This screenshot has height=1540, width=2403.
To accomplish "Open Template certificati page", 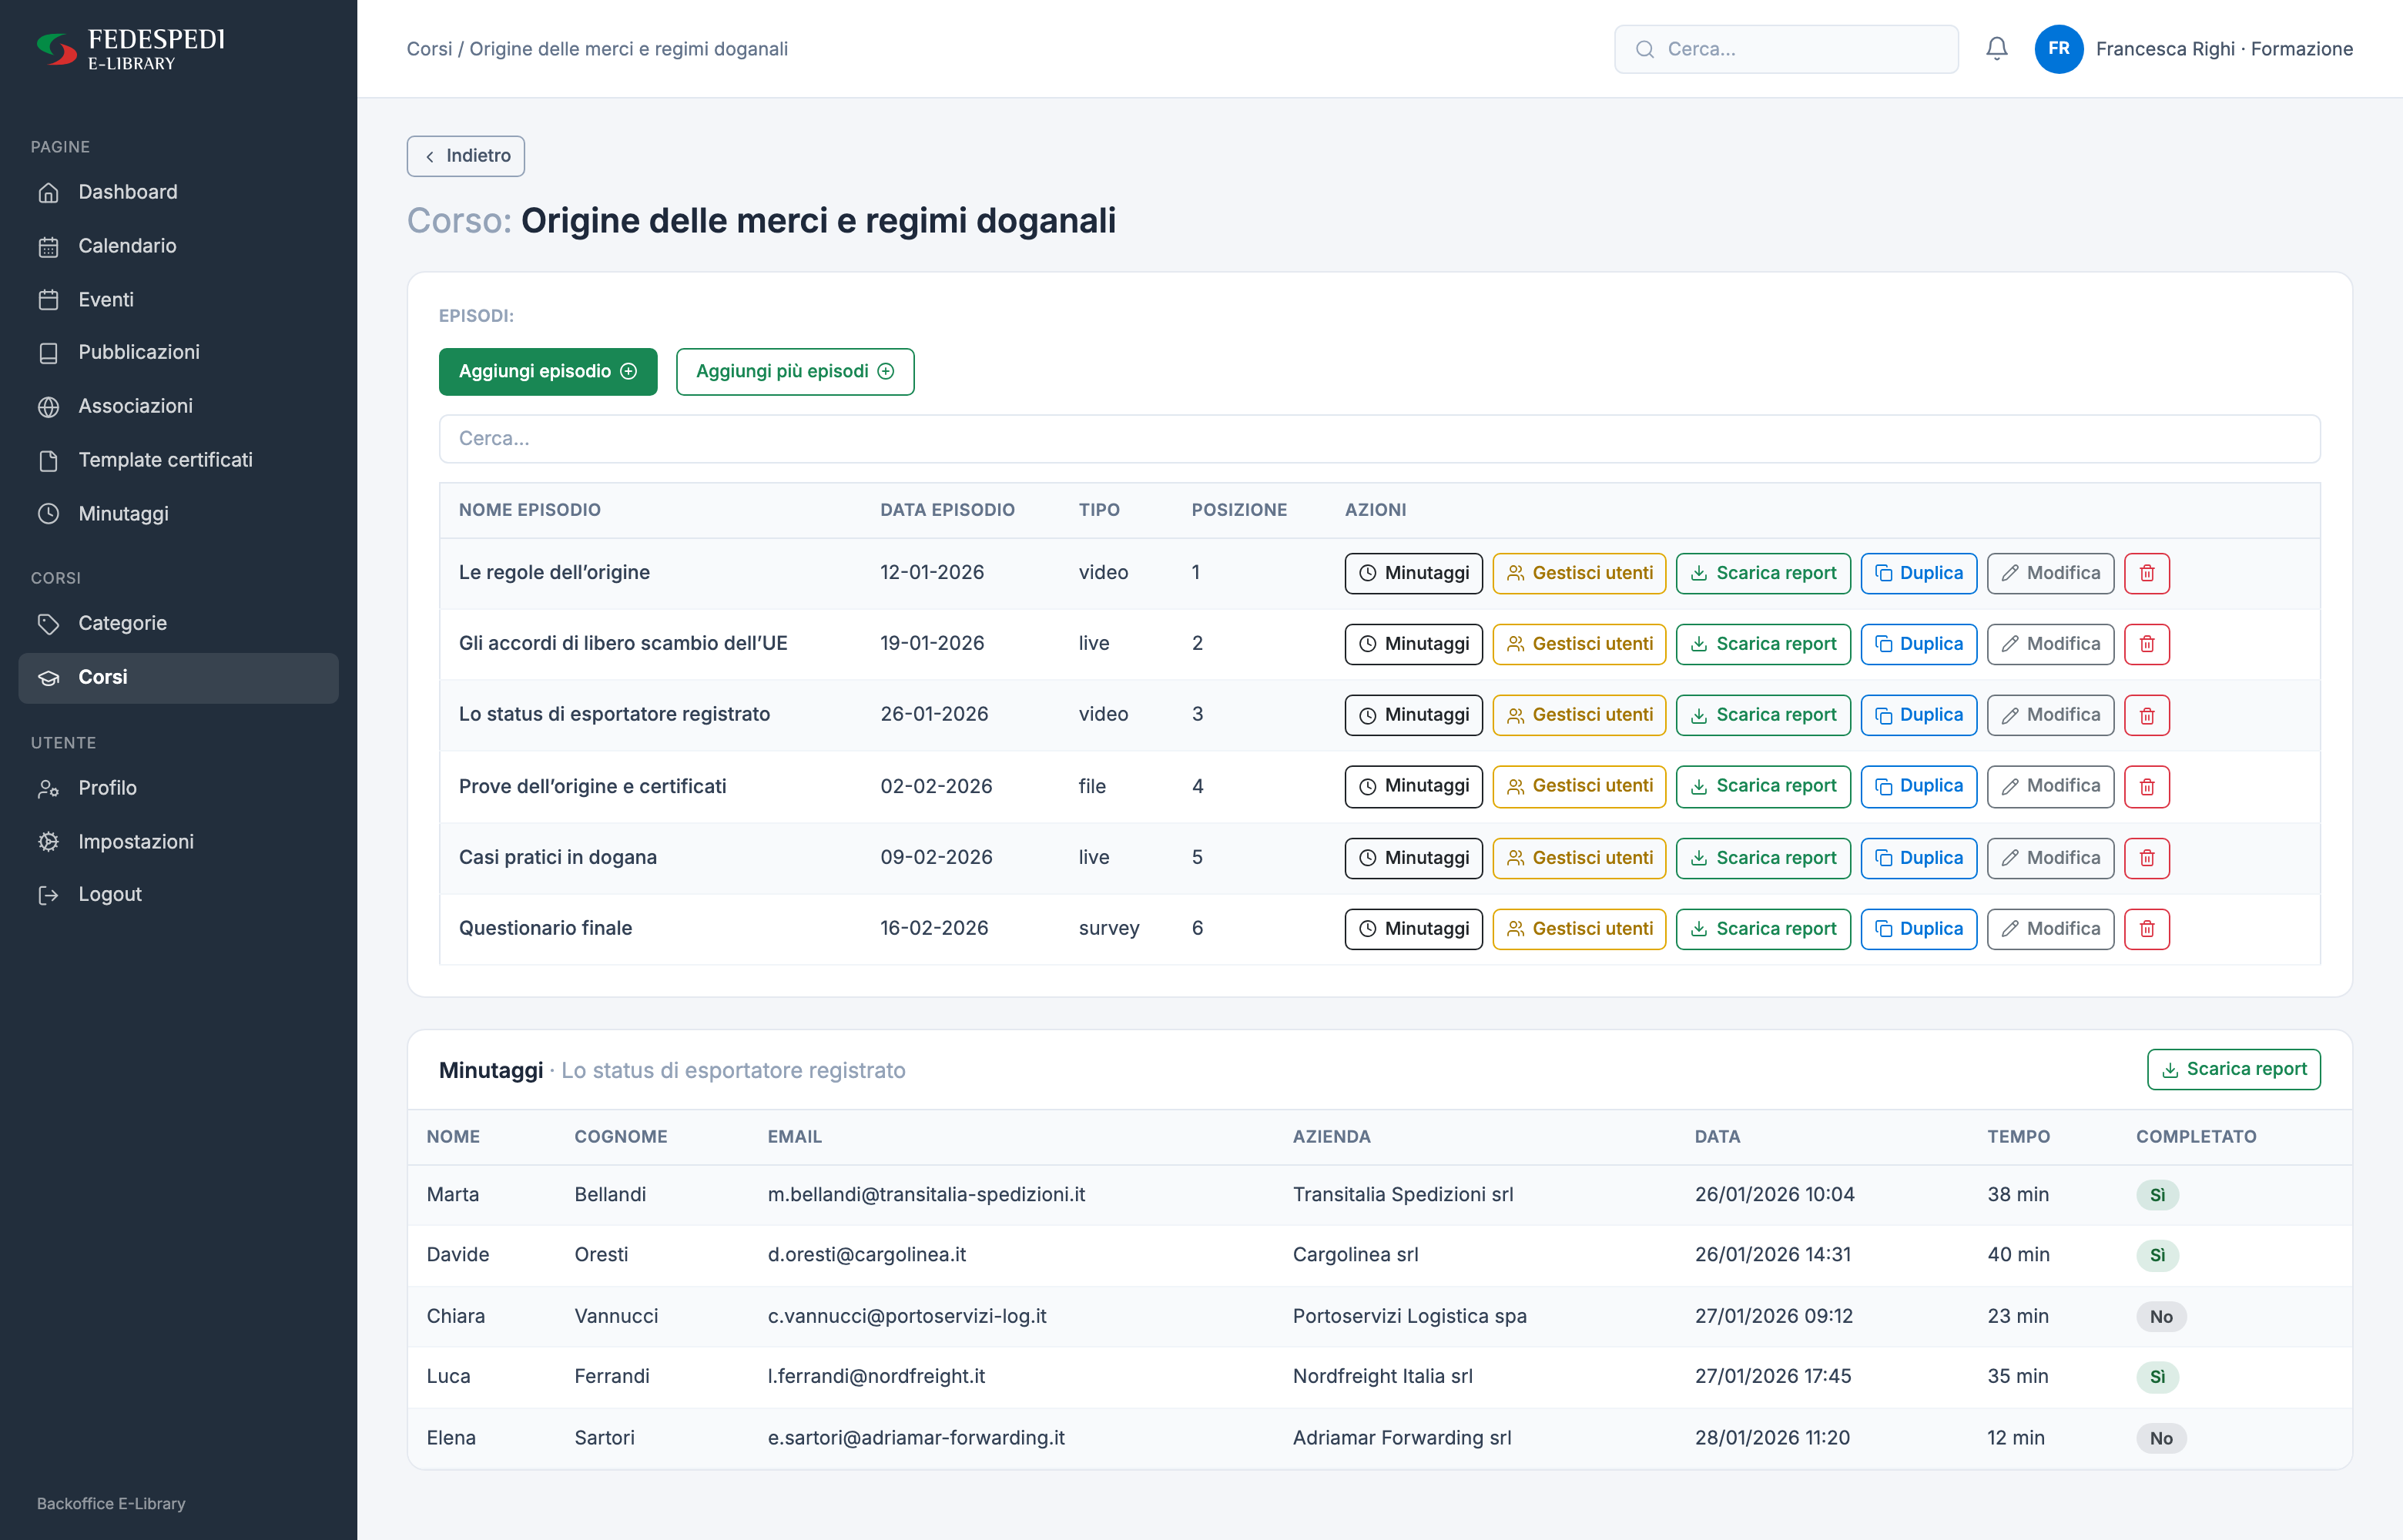I will (178, 460).
